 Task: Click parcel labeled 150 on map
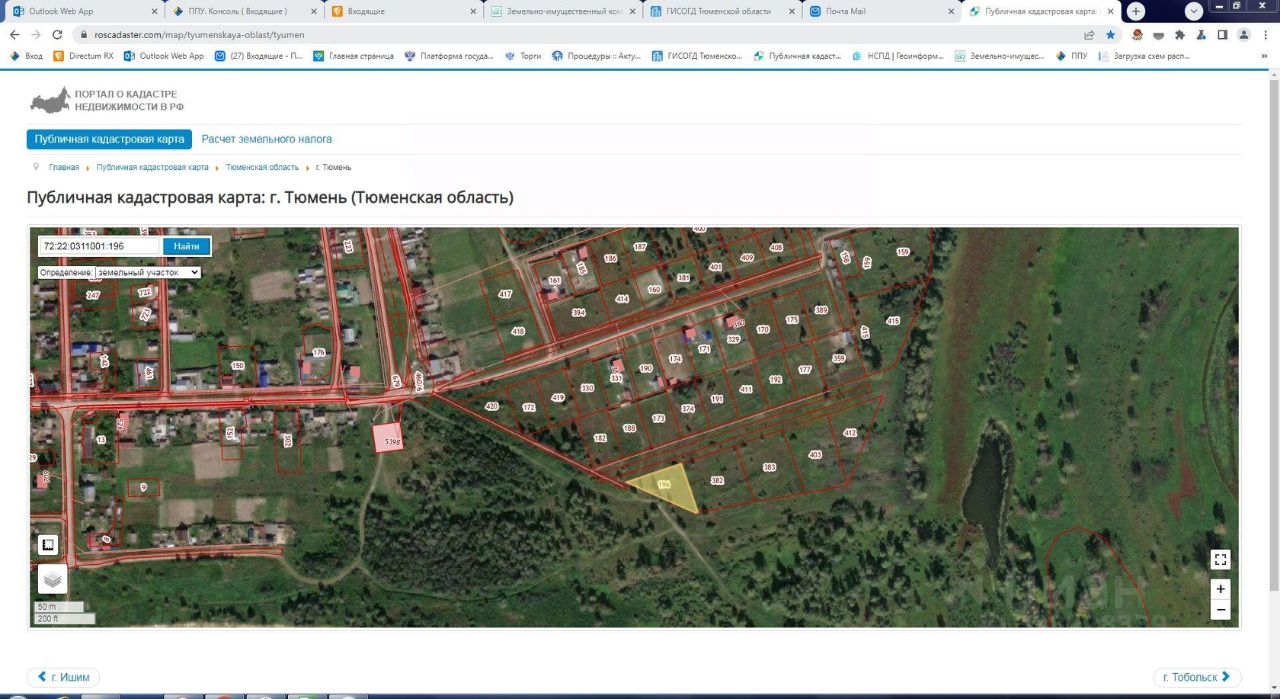[238, 366]
